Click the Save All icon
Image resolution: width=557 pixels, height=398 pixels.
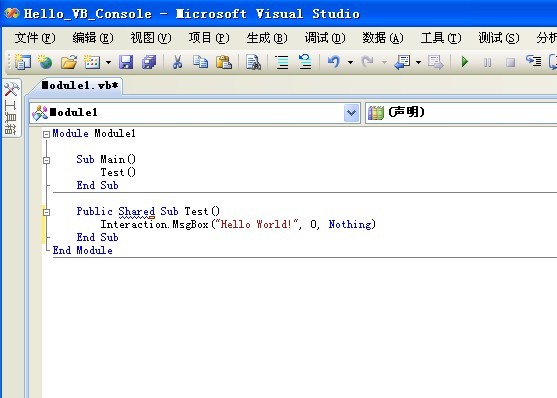click(149, 62)
